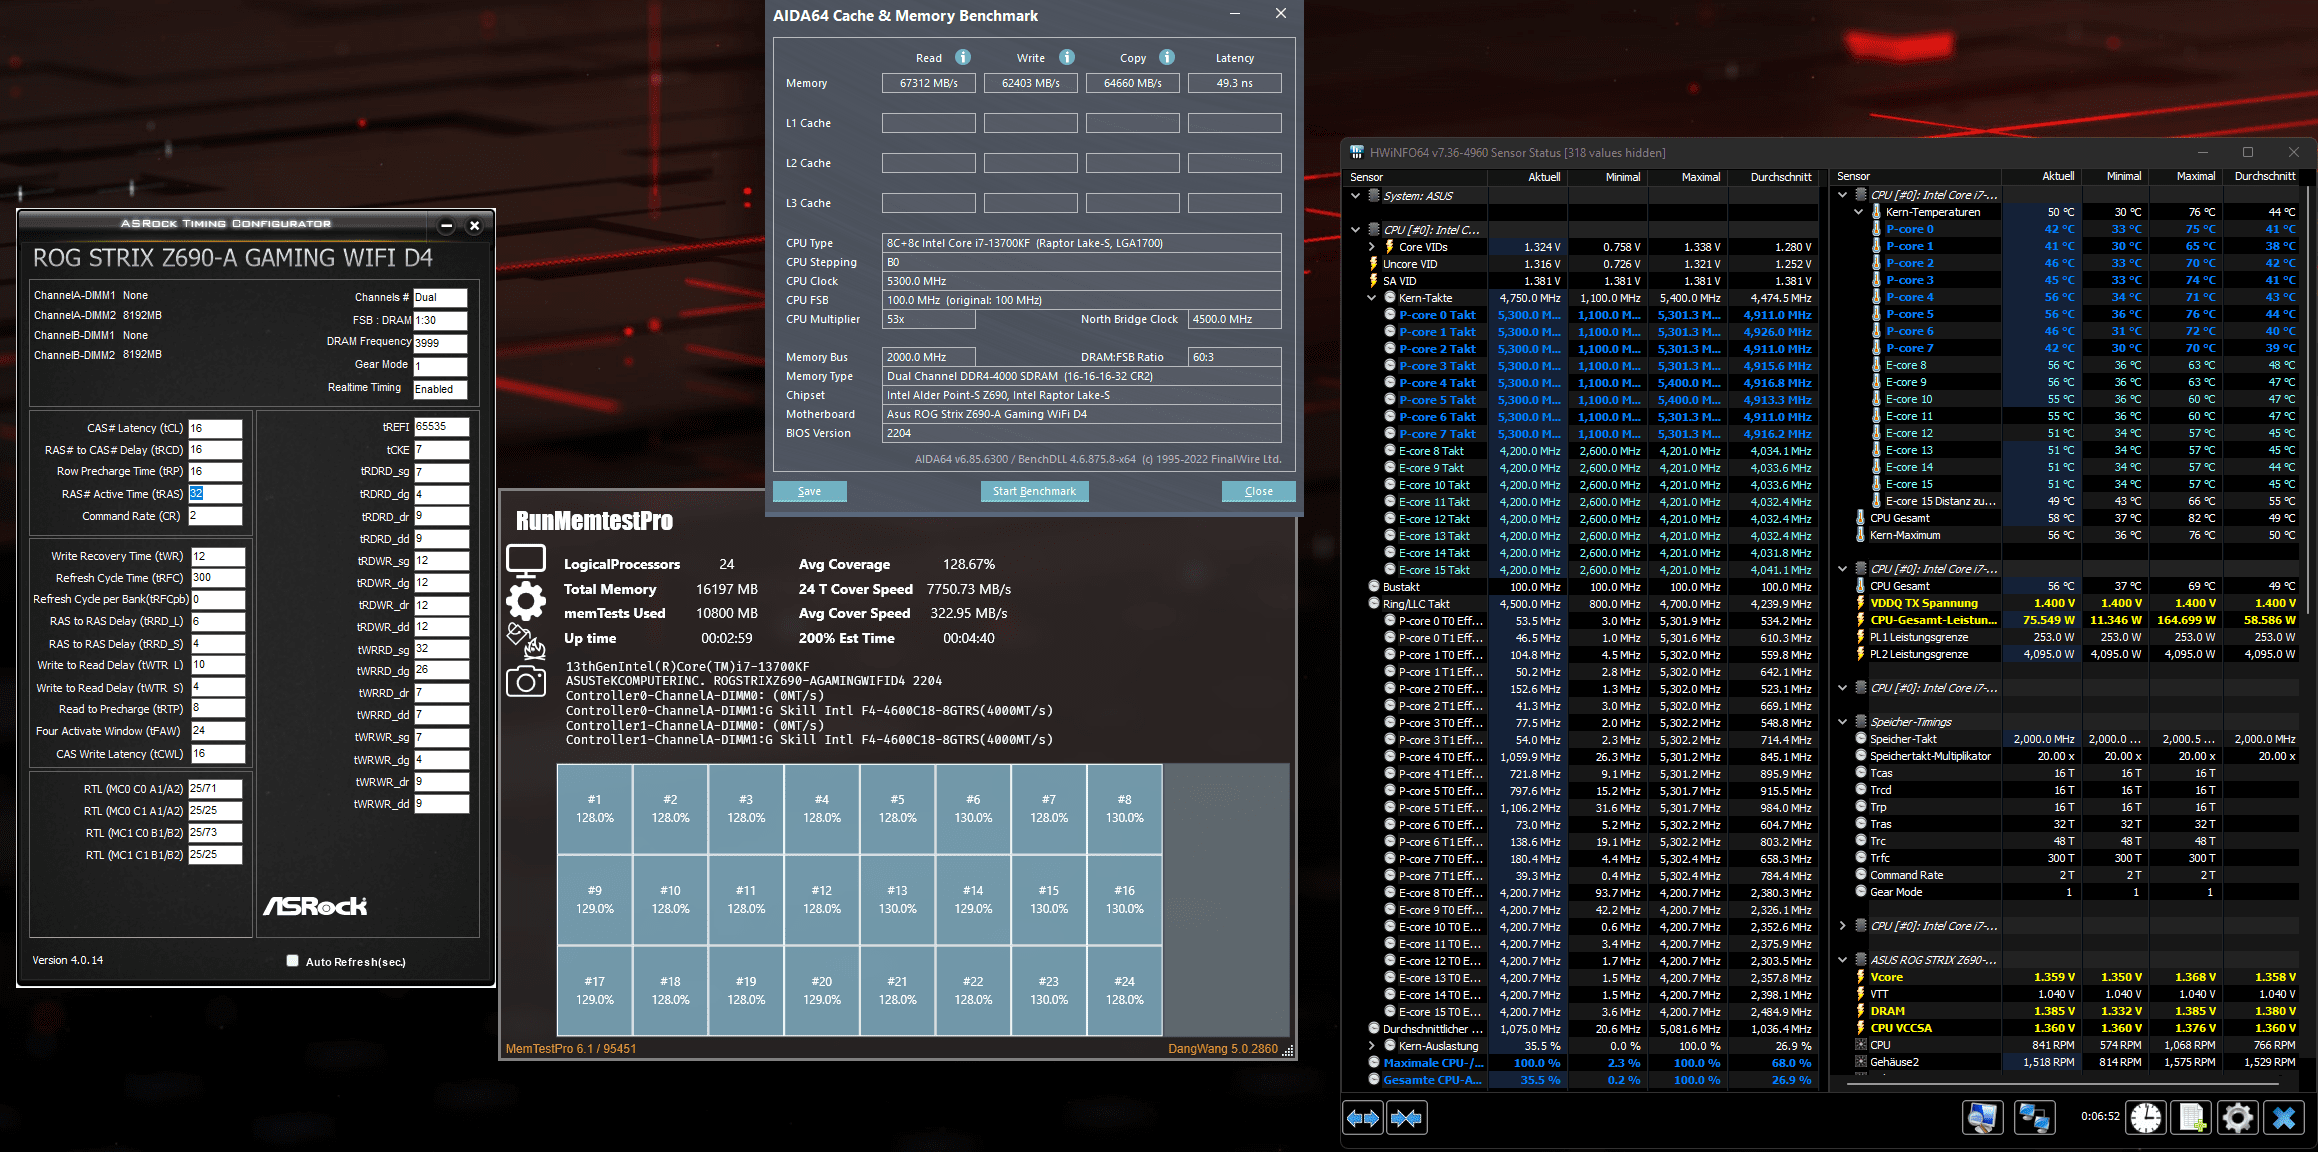Collapse the Kern-Temperaturen tree node
Screen dimensions: 2318x1152
click(1859, 212)
